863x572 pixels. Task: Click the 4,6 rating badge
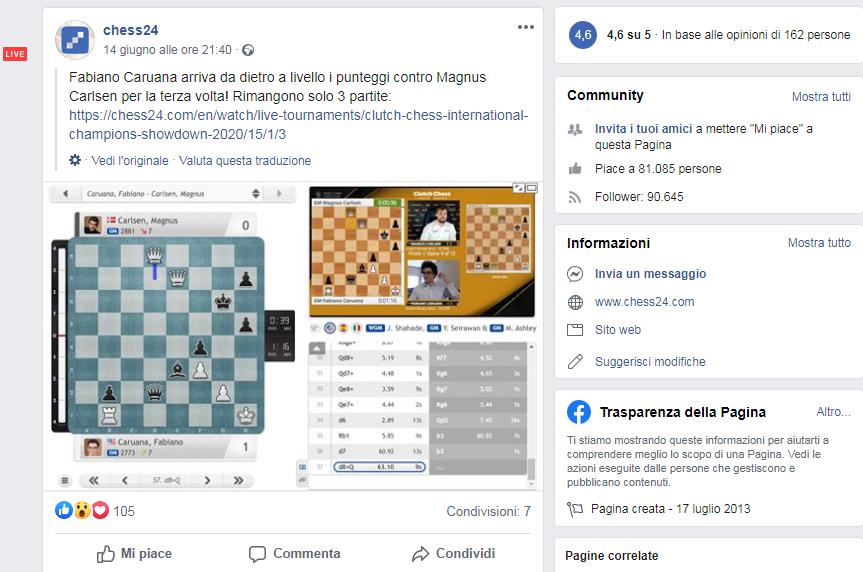pos(583,35)
